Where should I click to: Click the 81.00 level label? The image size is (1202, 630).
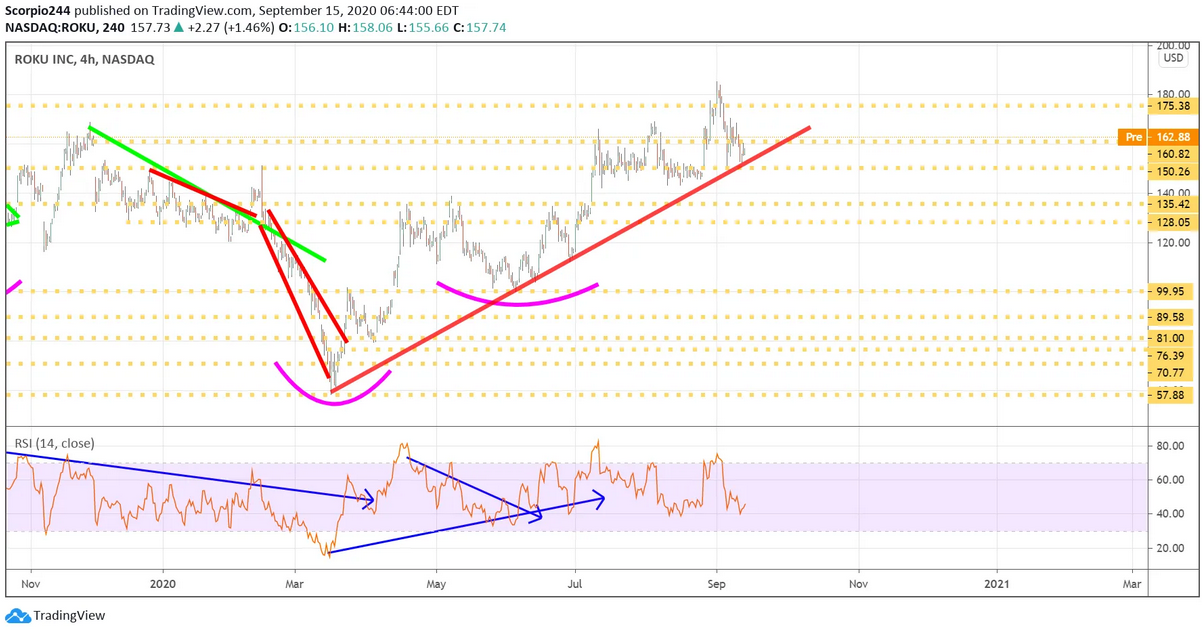pos(1172,338)
